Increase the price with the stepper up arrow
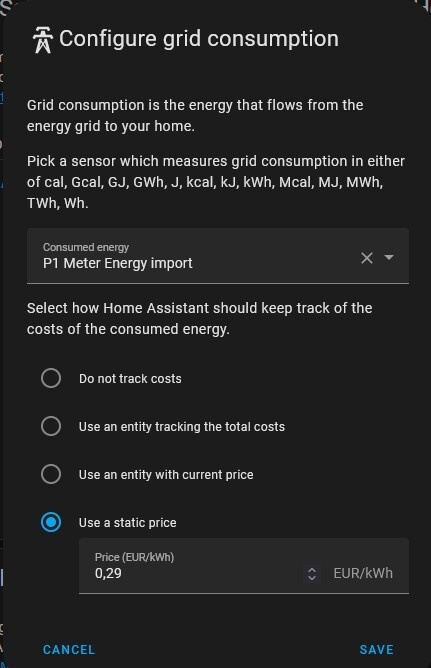The image size is (431, 668). tap(312, 570)
